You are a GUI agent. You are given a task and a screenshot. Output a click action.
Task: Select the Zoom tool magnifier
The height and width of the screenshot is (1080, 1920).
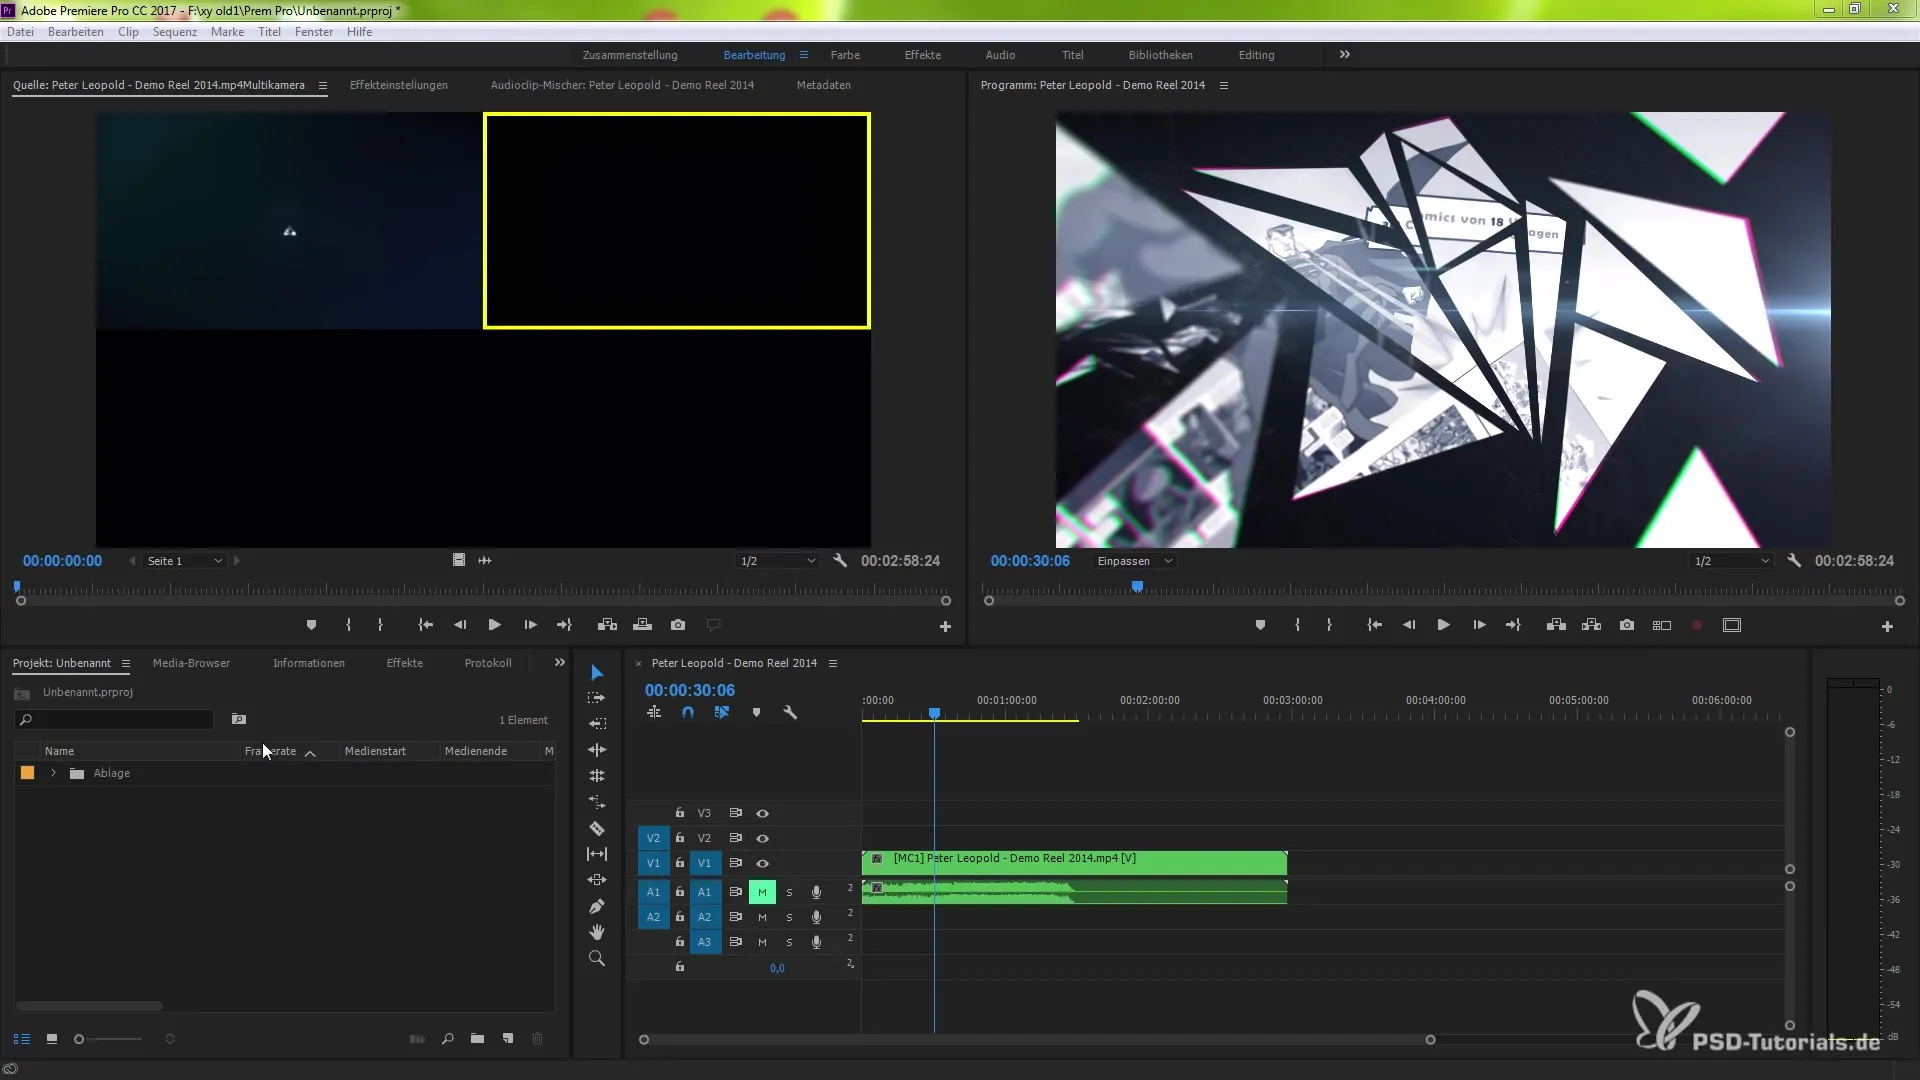[597, 958]
